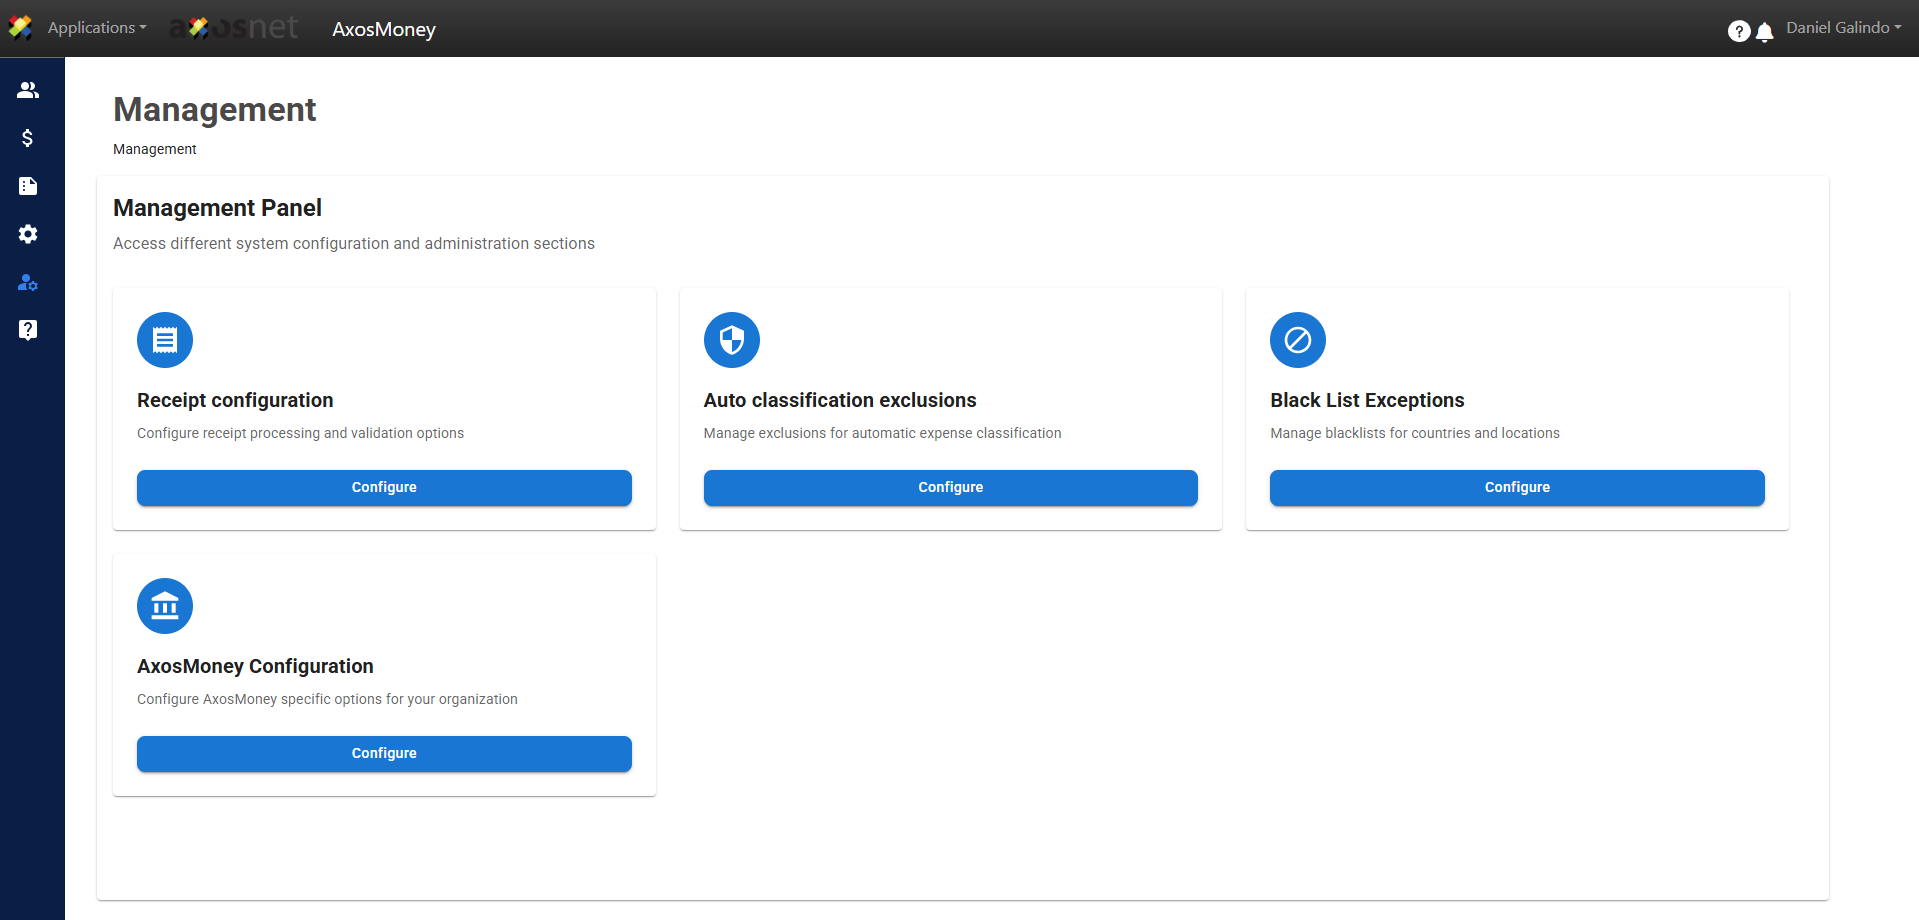Click the settings gear sidebar icon
1919x920 pixels.
tap(28, 234)
